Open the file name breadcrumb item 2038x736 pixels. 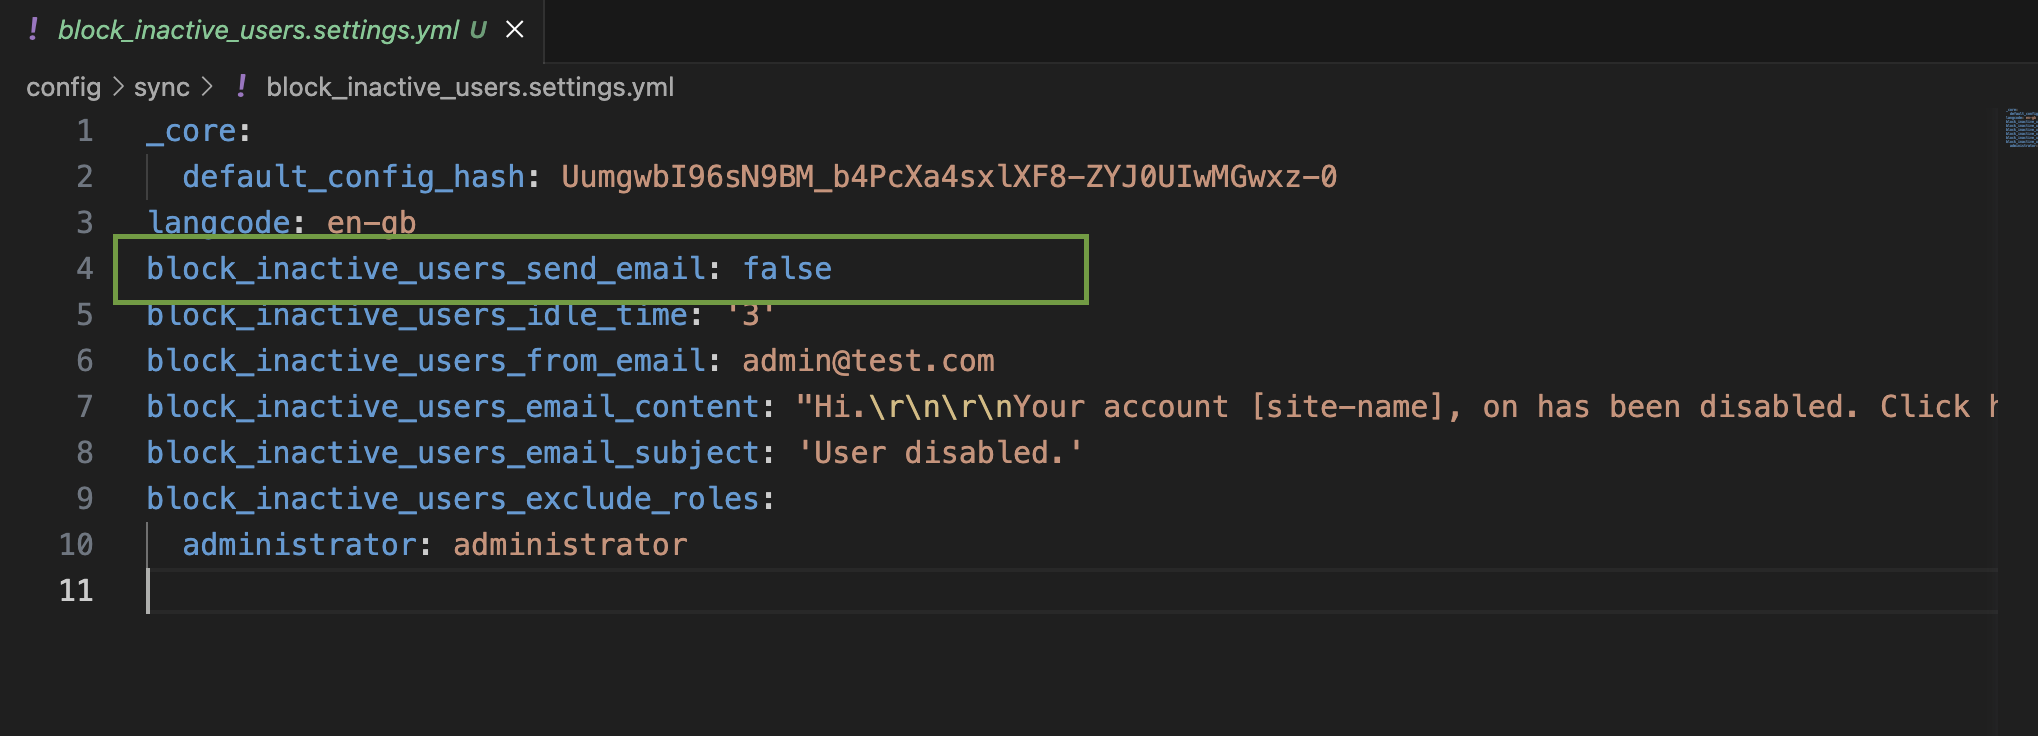(470, 87)
